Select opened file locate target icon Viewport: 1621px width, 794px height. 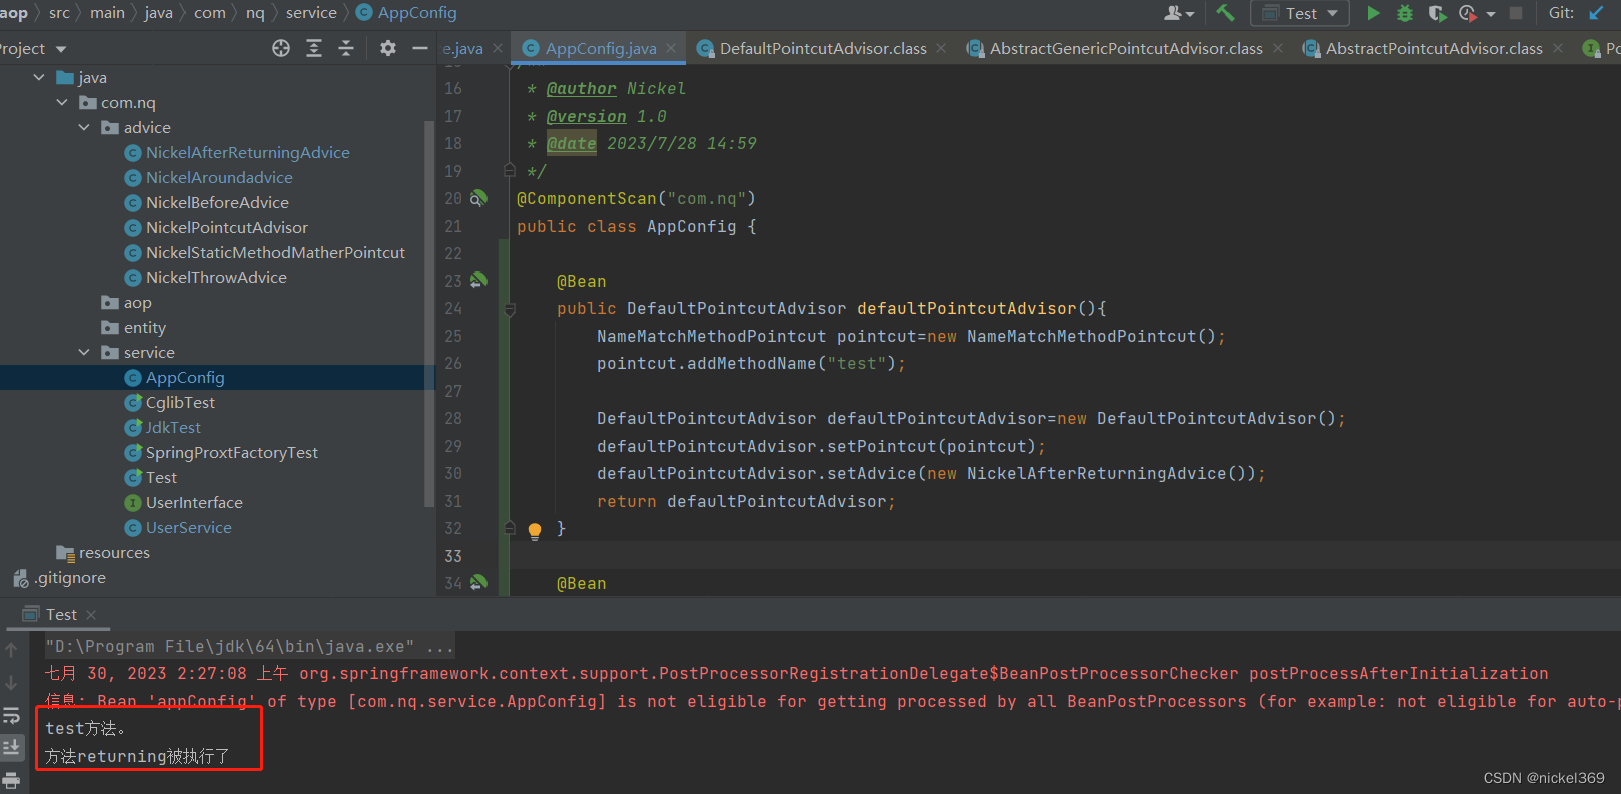tap(281, 48)
